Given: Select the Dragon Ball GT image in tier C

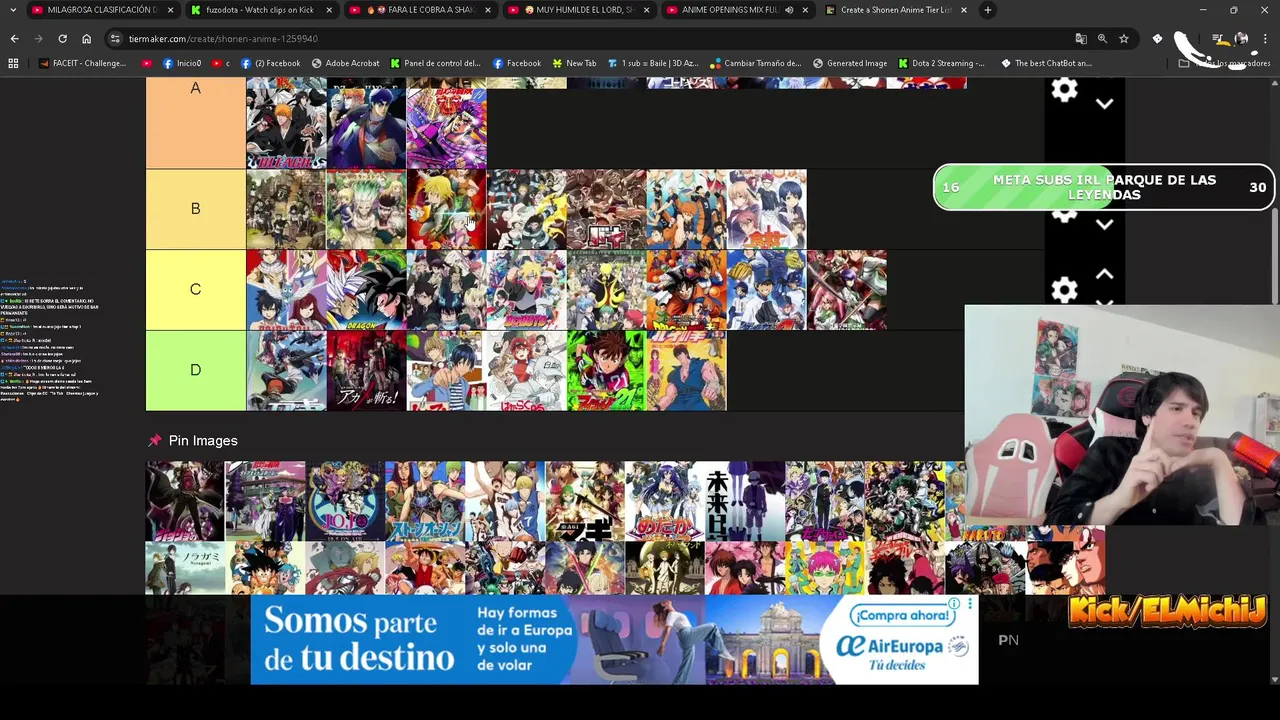Looking at the screenshot, I should click(x=366, y=290).
